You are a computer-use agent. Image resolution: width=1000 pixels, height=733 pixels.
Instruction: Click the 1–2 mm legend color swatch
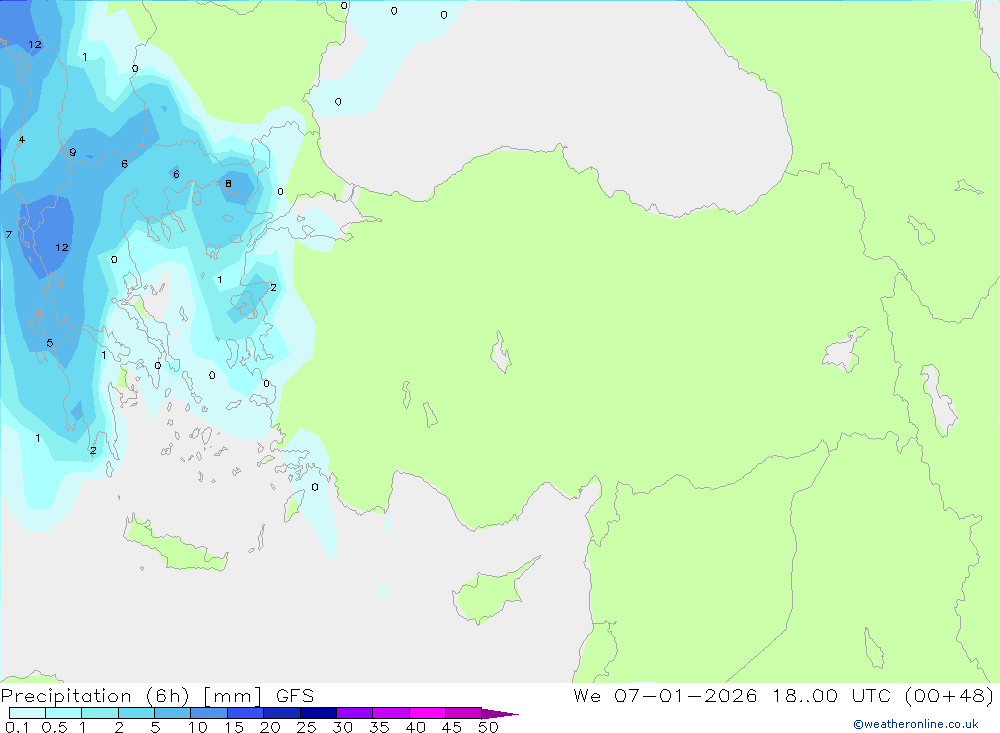(100, 713)
